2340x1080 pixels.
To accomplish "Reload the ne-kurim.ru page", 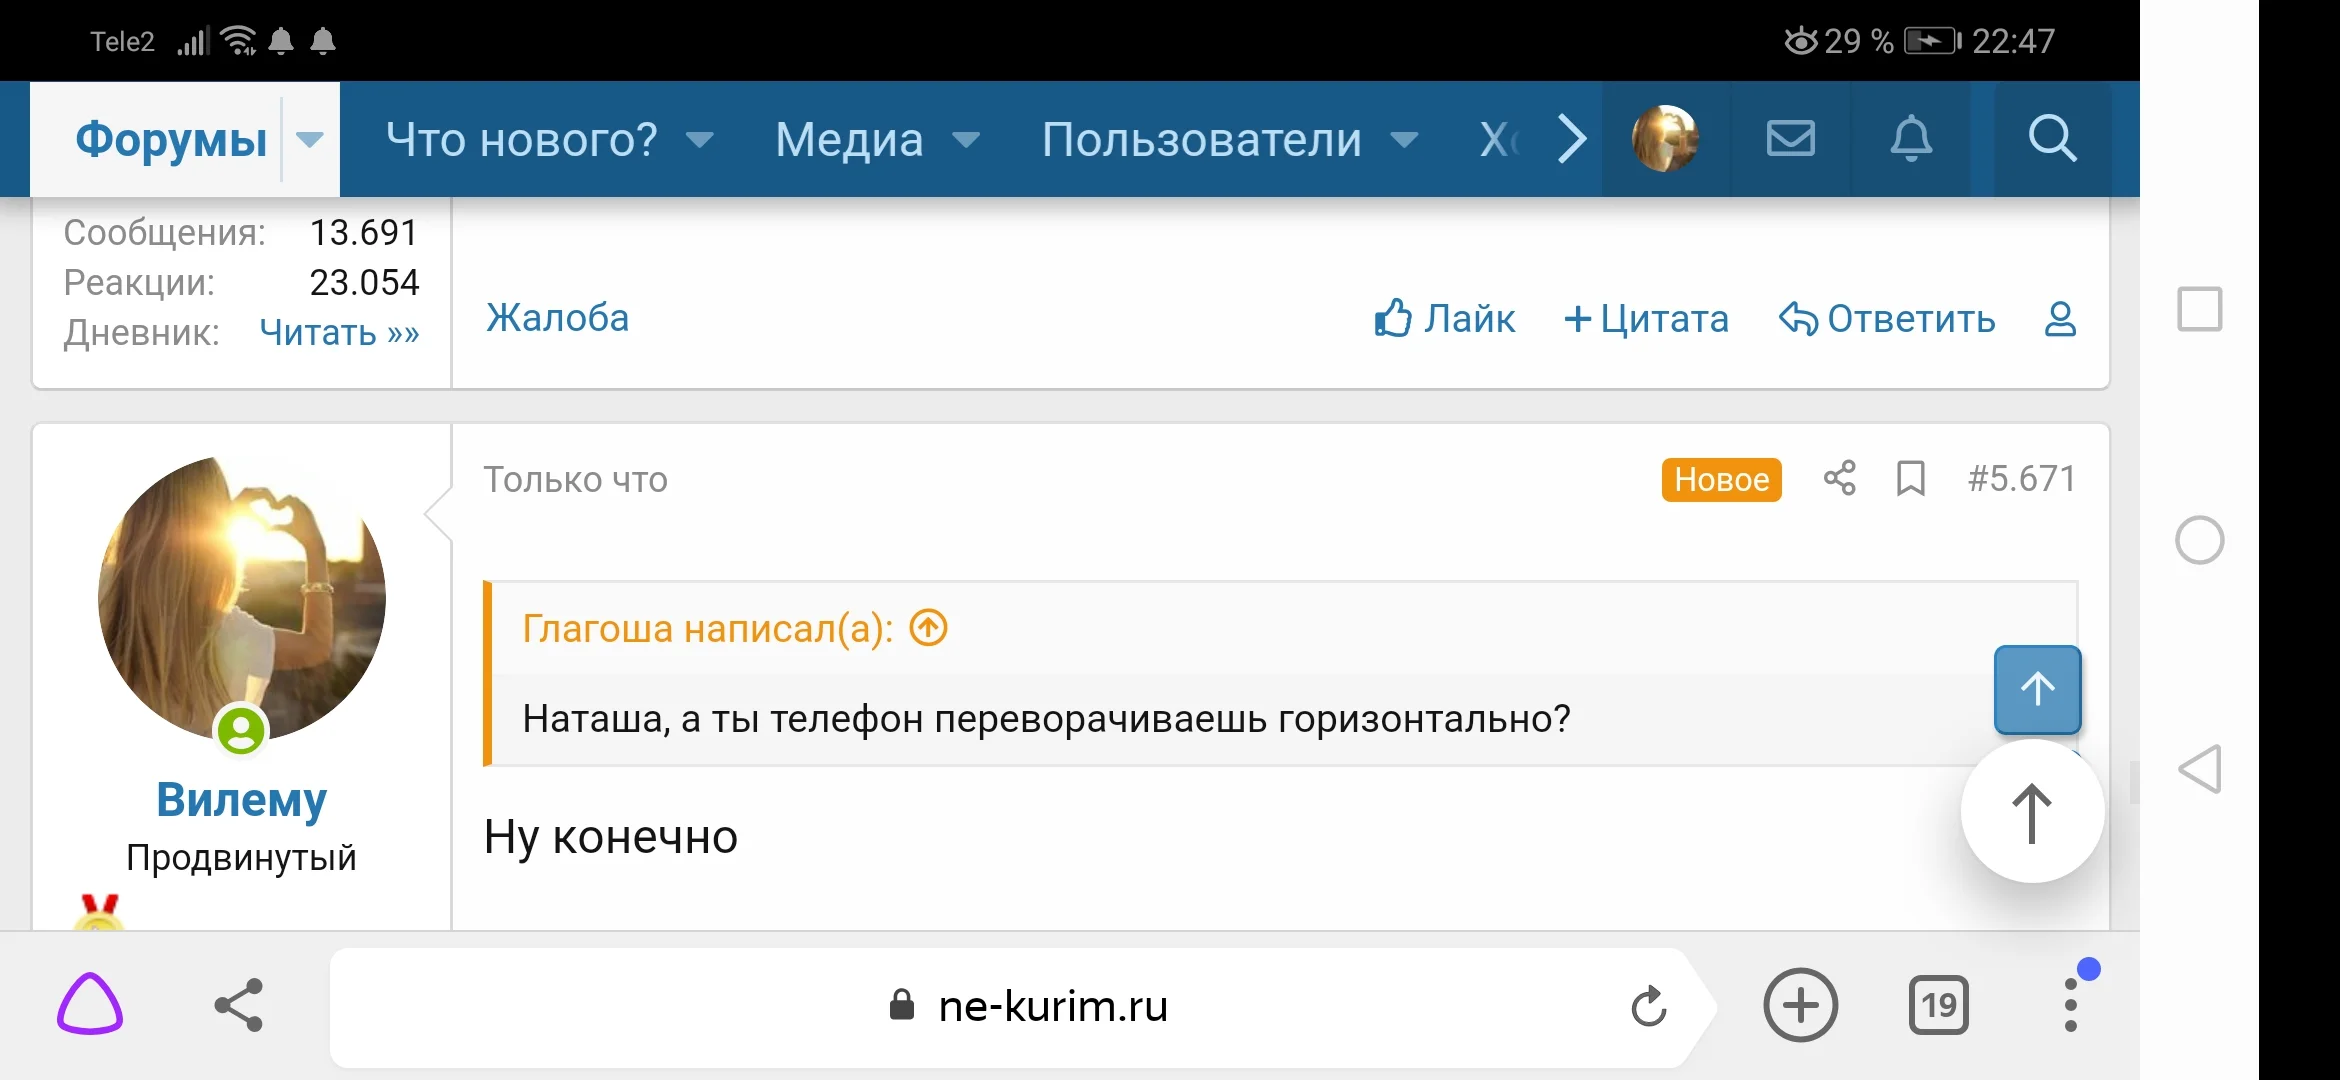I will (x=1649, y=1006).
